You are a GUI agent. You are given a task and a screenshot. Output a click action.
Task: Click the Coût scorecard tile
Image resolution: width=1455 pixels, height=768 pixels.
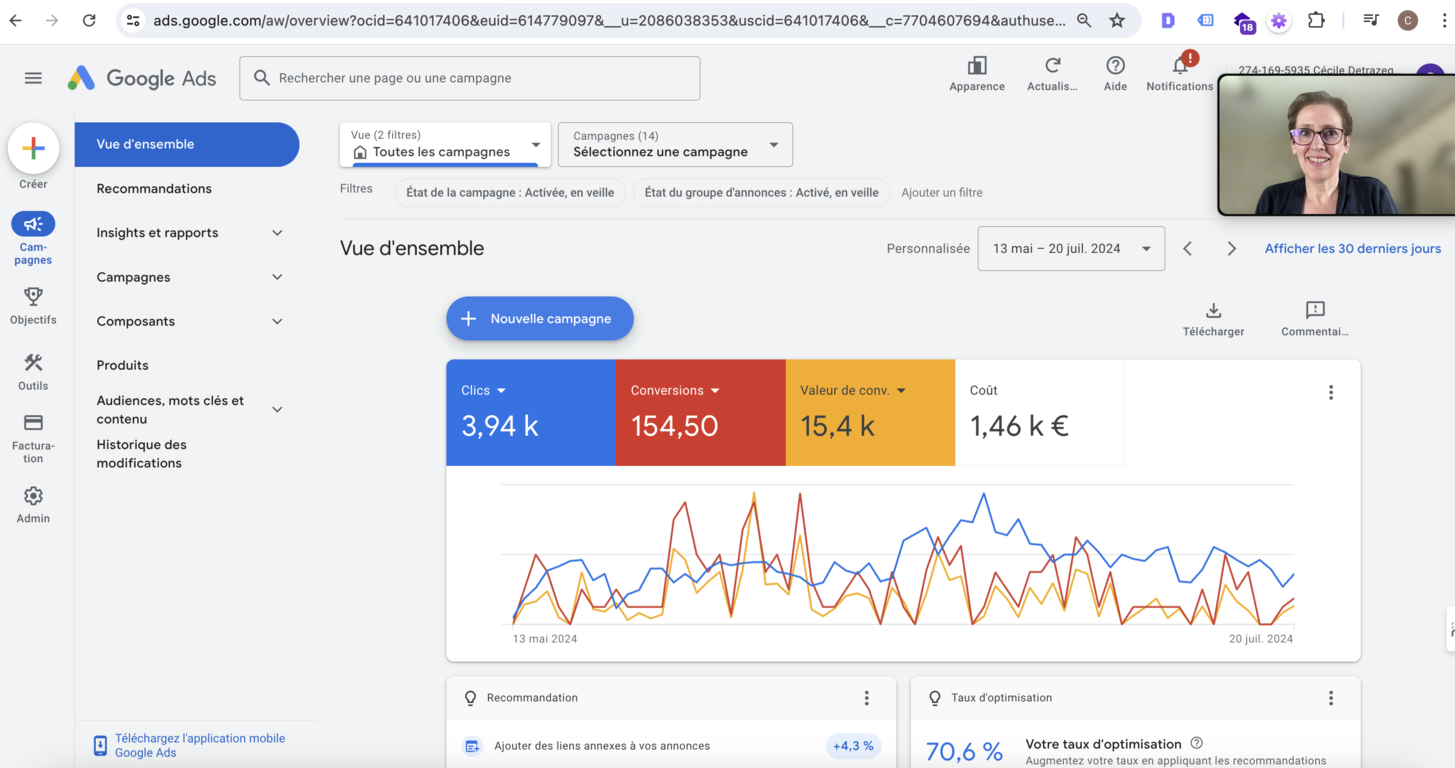1040,413
